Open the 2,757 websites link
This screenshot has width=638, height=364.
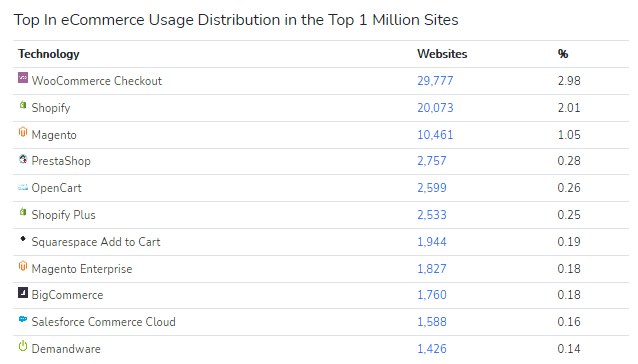[x=432, y=161]
